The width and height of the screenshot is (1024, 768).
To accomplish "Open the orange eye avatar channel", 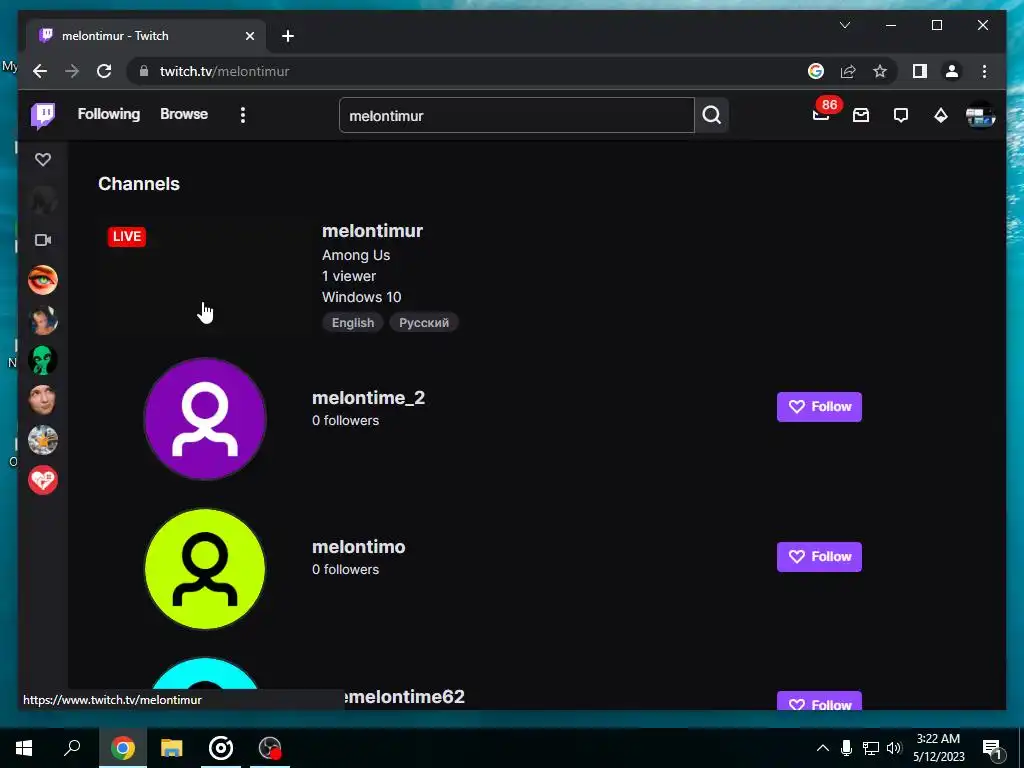I will (x=43, y=280).
